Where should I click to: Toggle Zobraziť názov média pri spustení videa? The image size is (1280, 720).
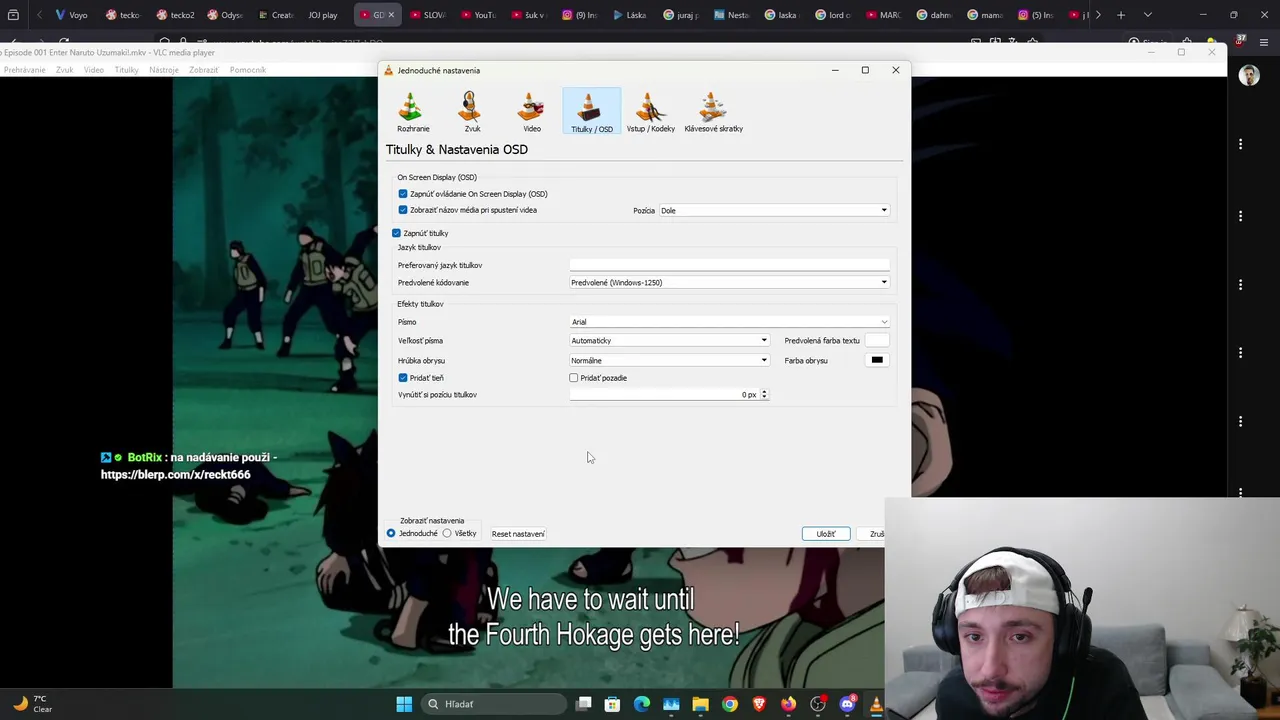(403, 210)
